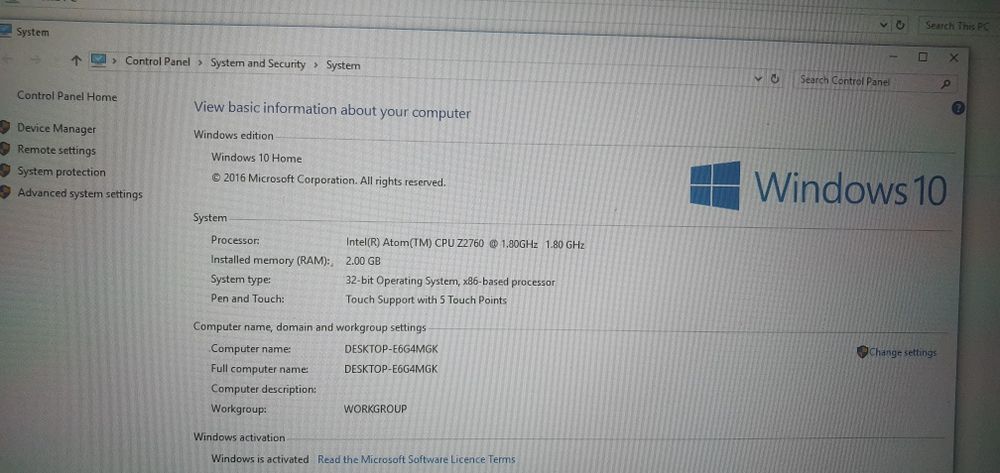Image resolution: width=1000 pixels, height=473 pixels.
Task: Open Control Panel Home
Action: pos(67,96)
